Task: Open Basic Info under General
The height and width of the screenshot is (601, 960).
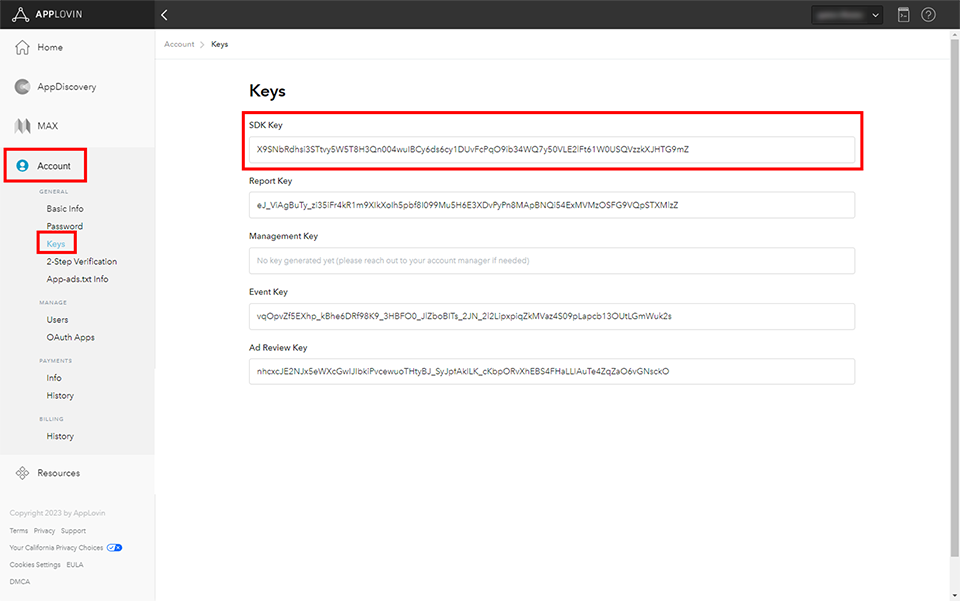Action: pos(65,209)
